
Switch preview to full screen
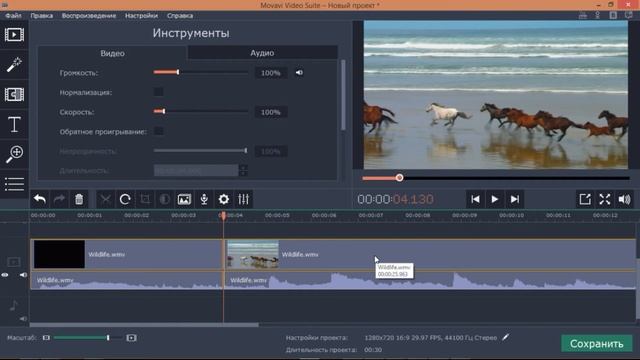[x=604, y=199]
